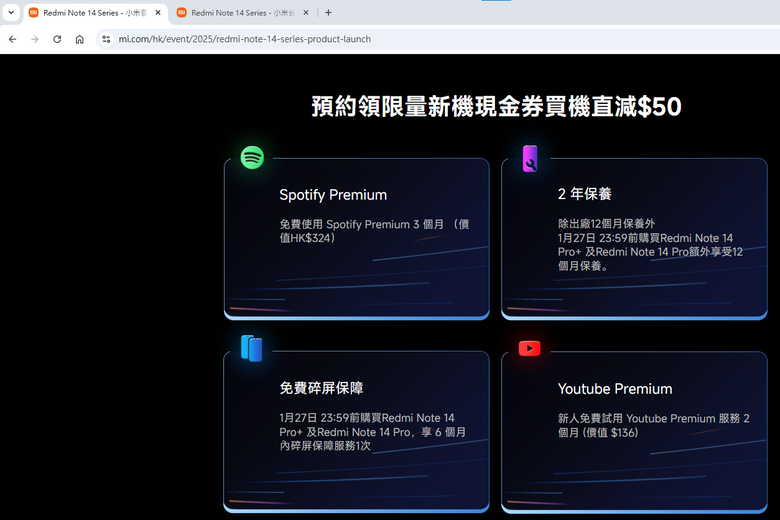Click the address bar URL field
The height and width of the screenshot is (520, 780).
[438, 39]
